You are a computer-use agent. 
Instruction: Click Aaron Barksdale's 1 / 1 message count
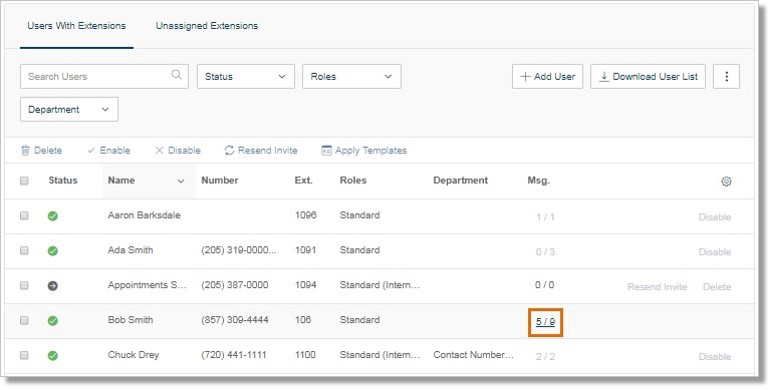[545, 217]
